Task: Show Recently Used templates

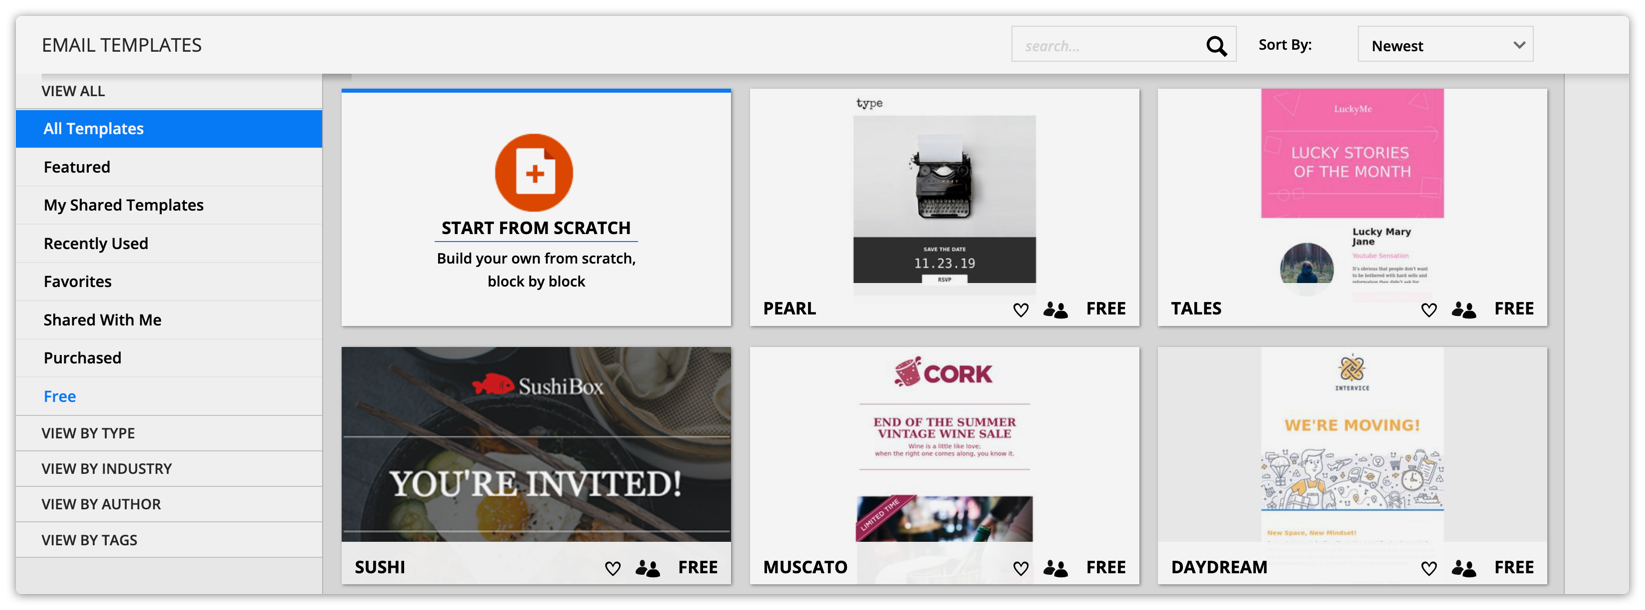Action: click(169, 243)
